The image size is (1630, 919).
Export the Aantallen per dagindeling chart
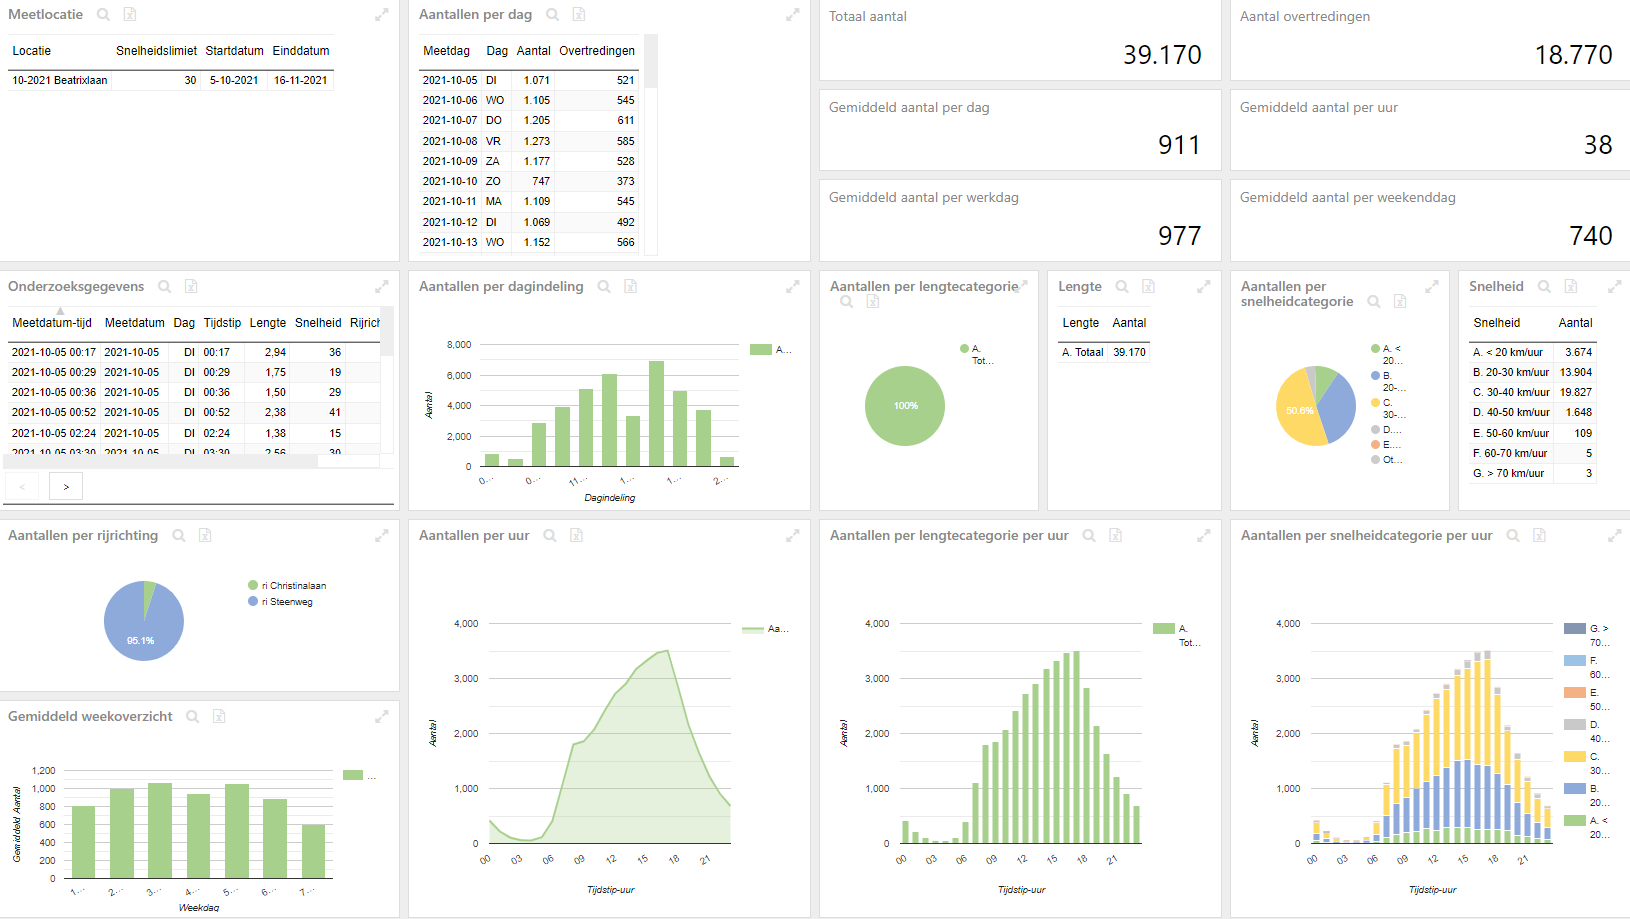[x=631, y=287]
